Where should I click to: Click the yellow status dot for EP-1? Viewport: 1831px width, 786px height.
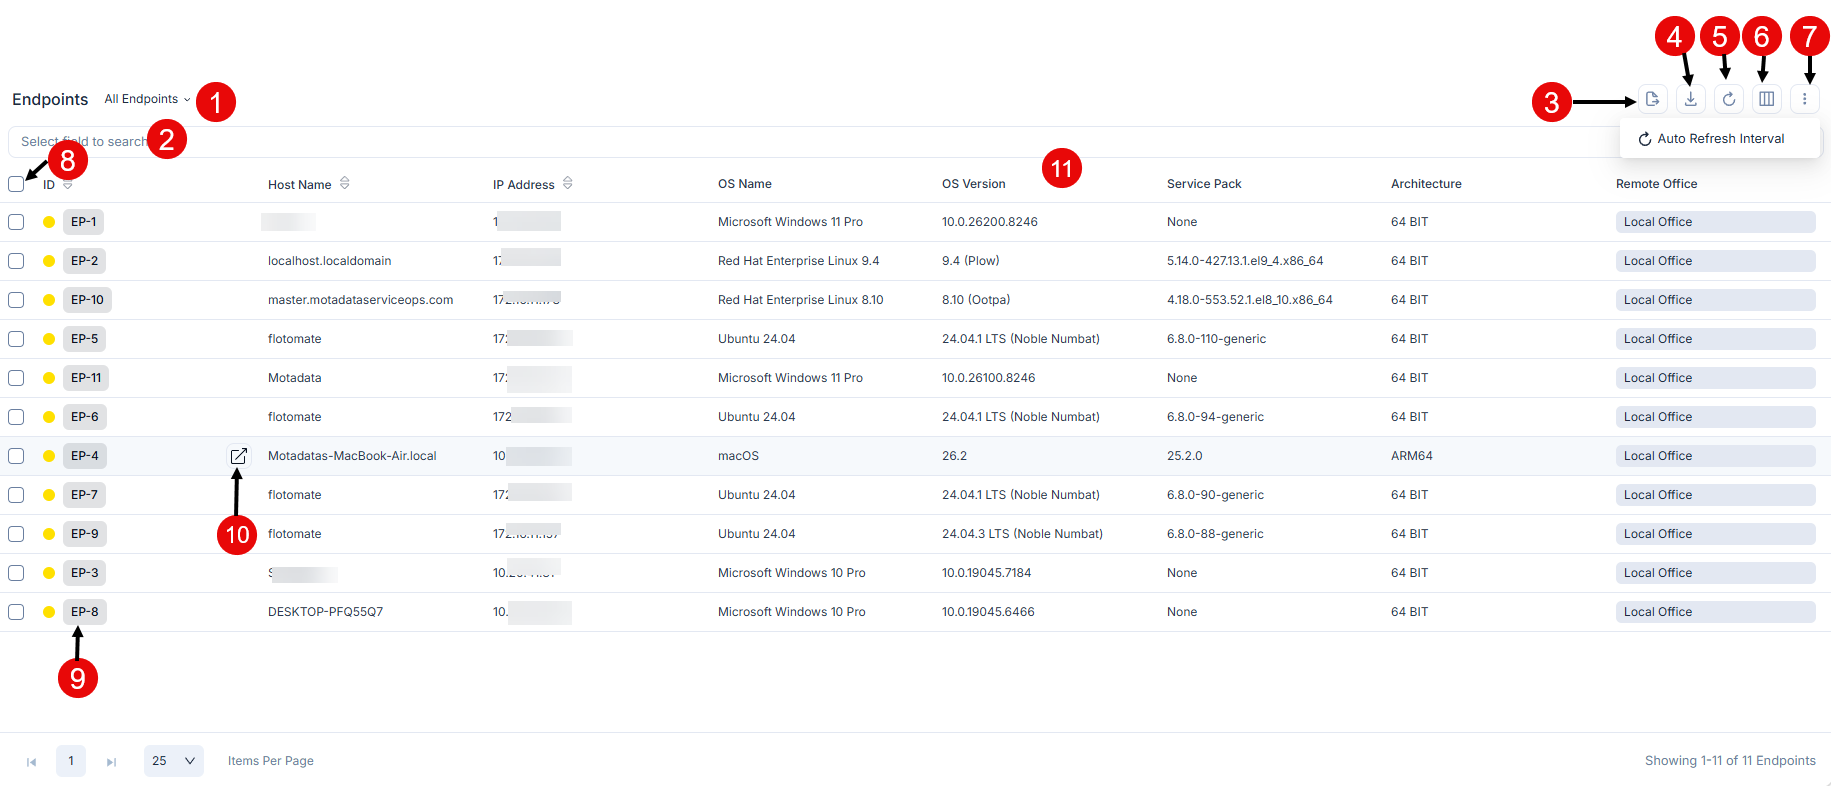[49, 222]
